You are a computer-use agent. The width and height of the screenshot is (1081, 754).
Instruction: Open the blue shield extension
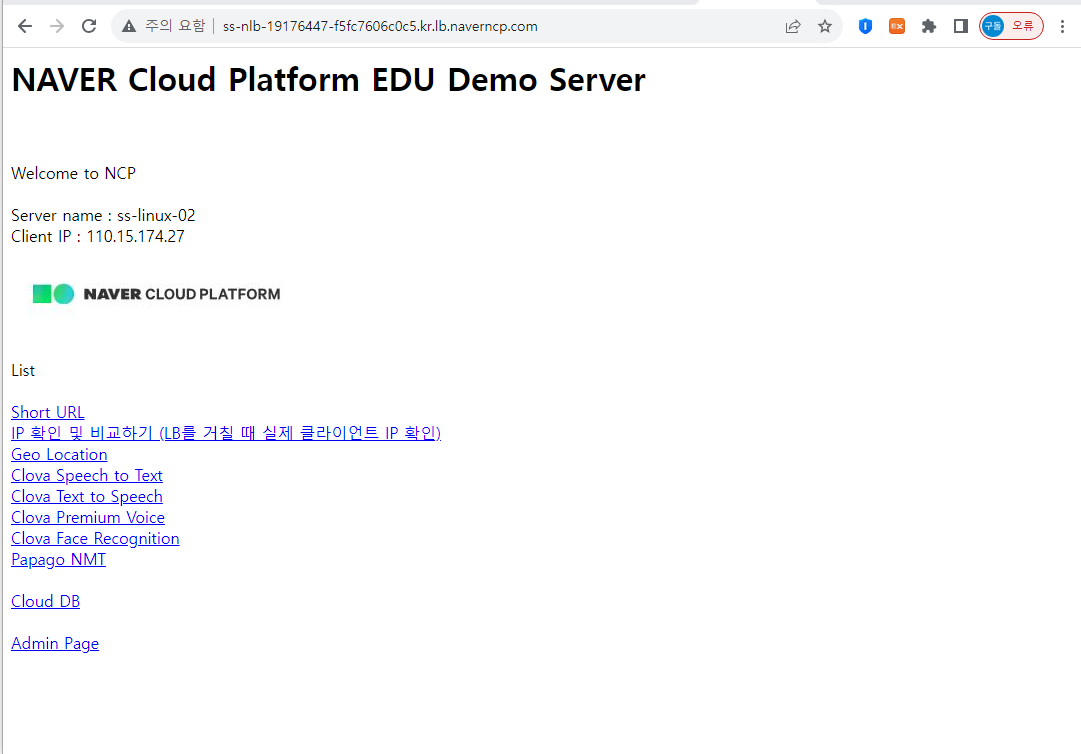865,26
